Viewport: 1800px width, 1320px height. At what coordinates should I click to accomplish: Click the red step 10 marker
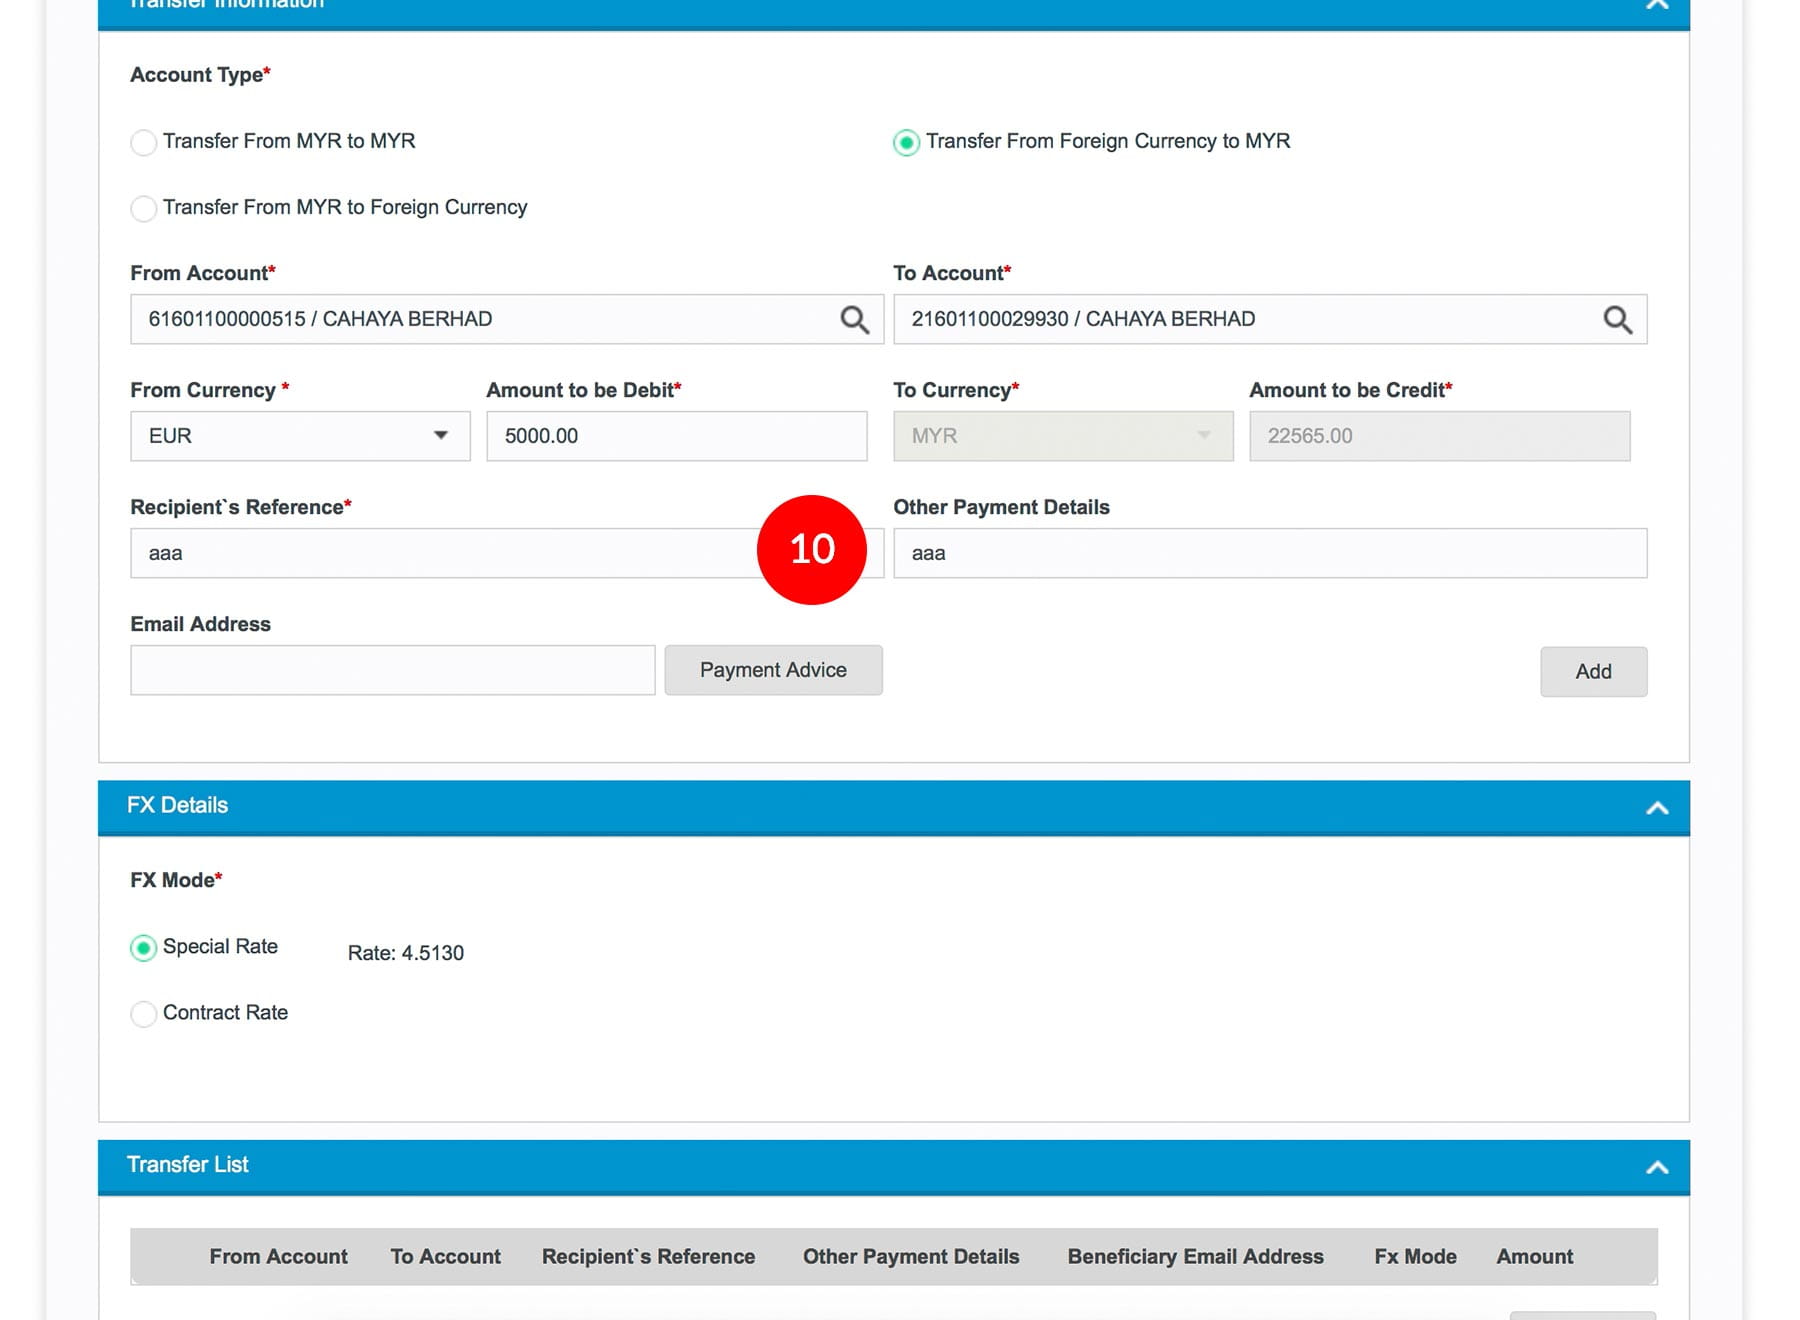pyautogui.click(x=811, y=549)
